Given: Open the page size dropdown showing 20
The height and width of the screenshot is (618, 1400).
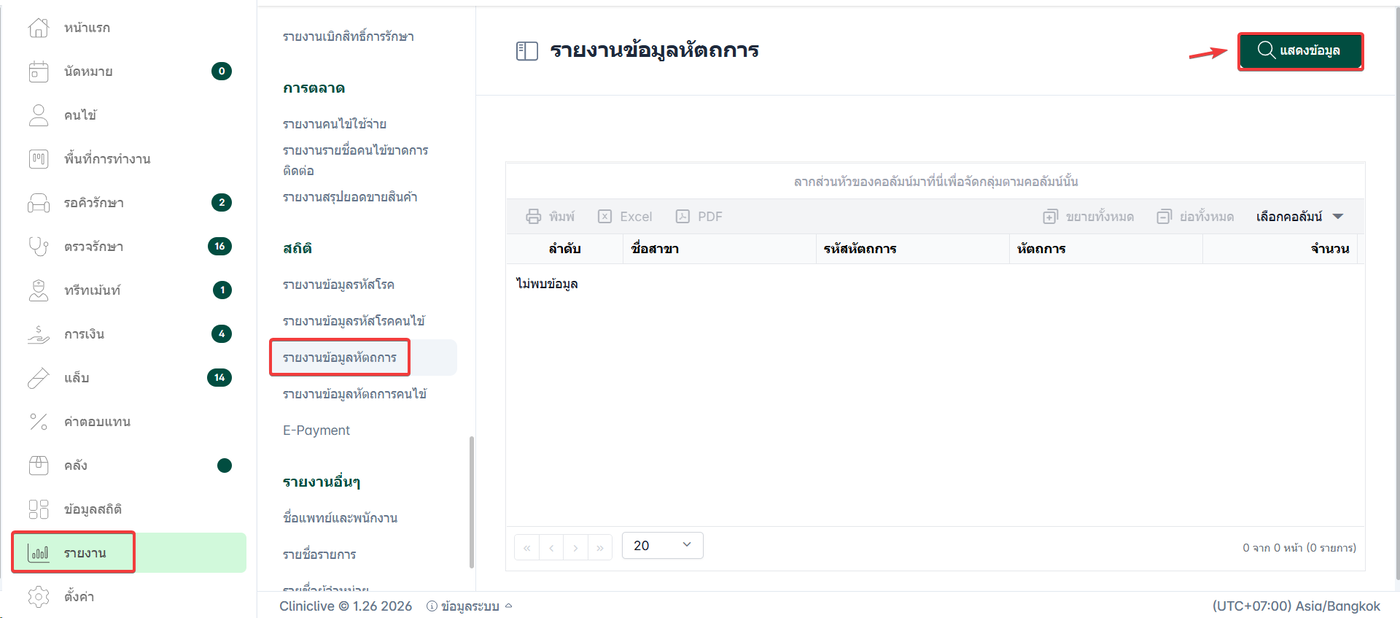Looking at the screenshot, I should (663, 545).
